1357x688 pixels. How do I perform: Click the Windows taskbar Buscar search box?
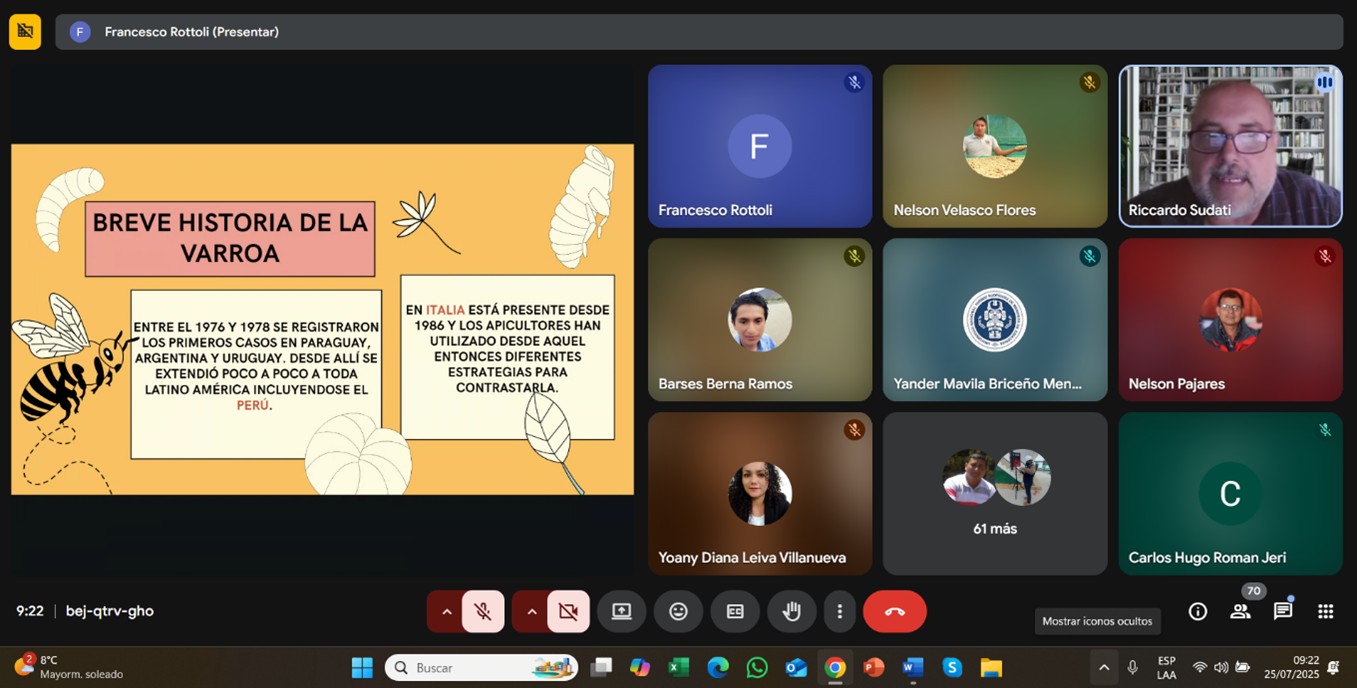(x=481, y=668)
